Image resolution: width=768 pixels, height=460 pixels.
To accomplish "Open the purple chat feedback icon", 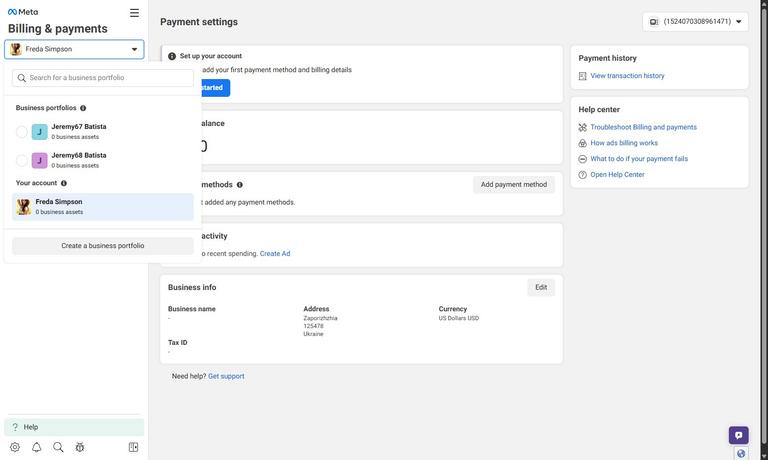I will click(x=739, y=435).
